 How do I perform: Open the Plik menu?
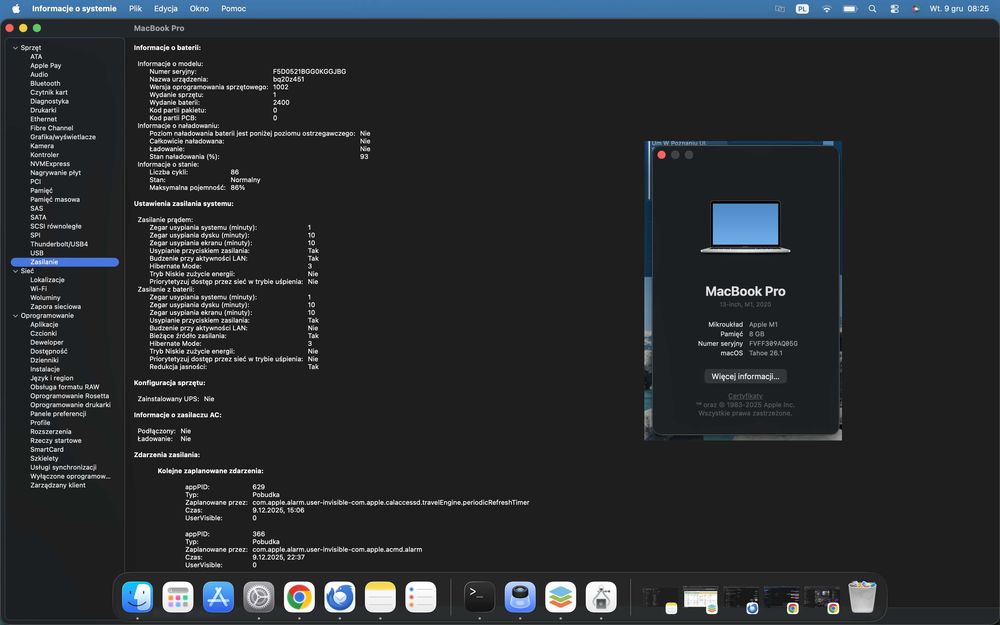[x=135, y=9]
